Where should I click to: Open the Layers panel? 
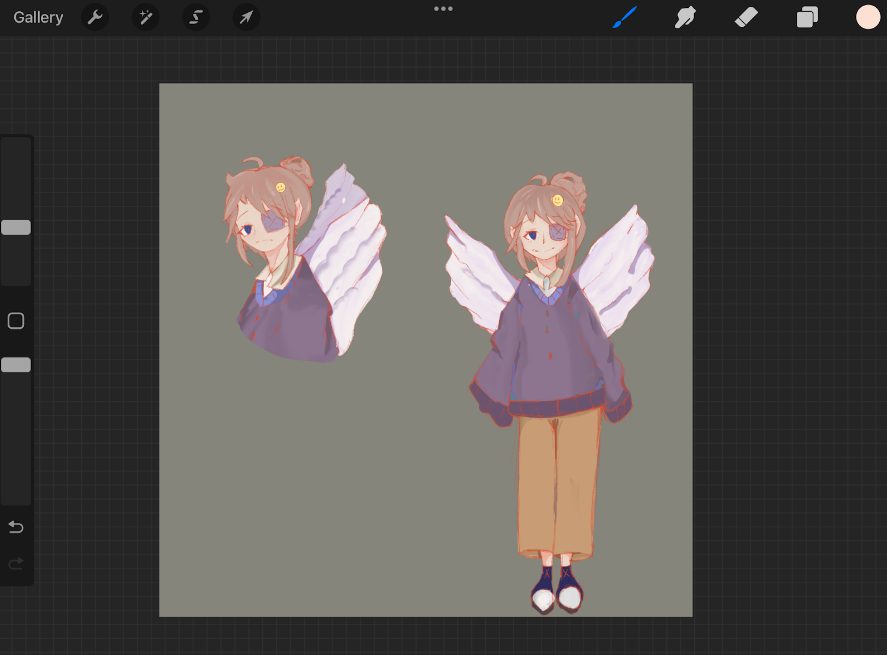tap(807, 18)
